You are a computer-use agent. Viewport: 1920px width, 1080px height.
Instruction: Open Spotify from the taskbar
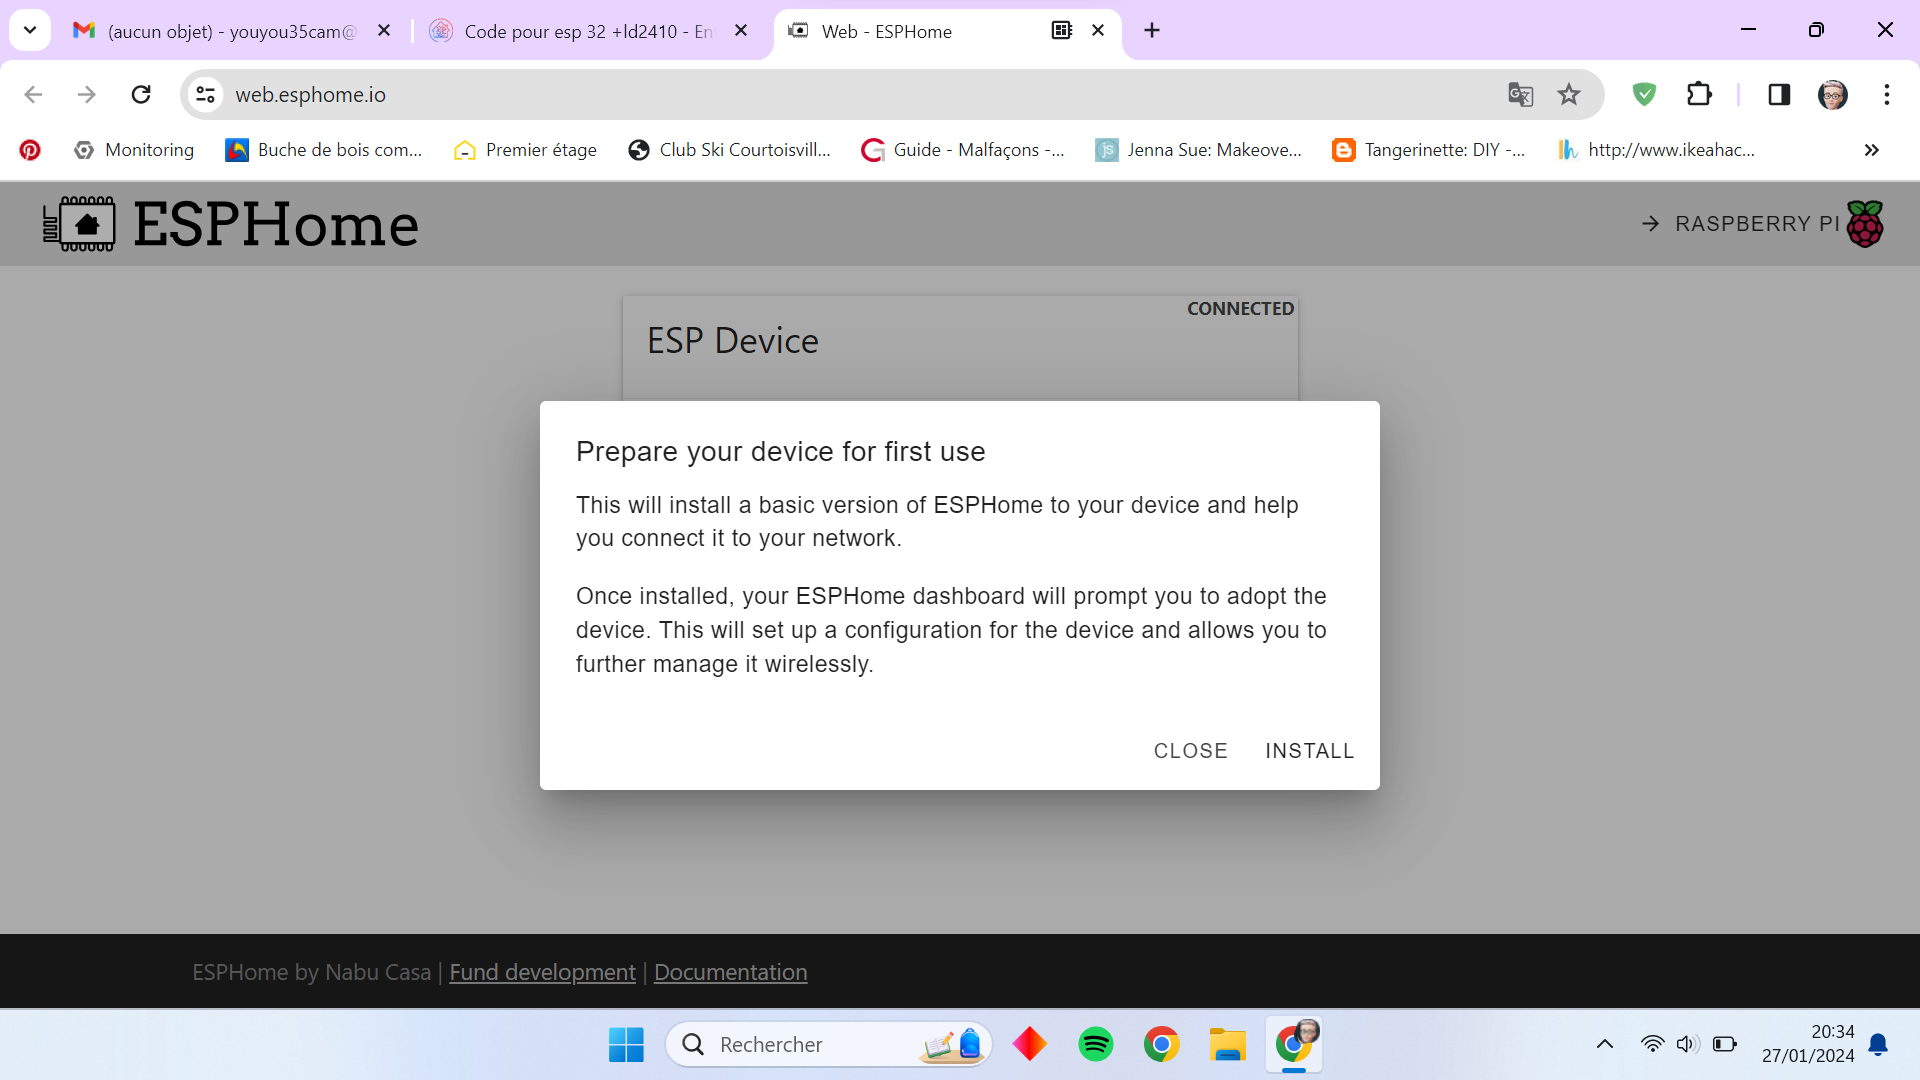click(x=1096, y=1045)
